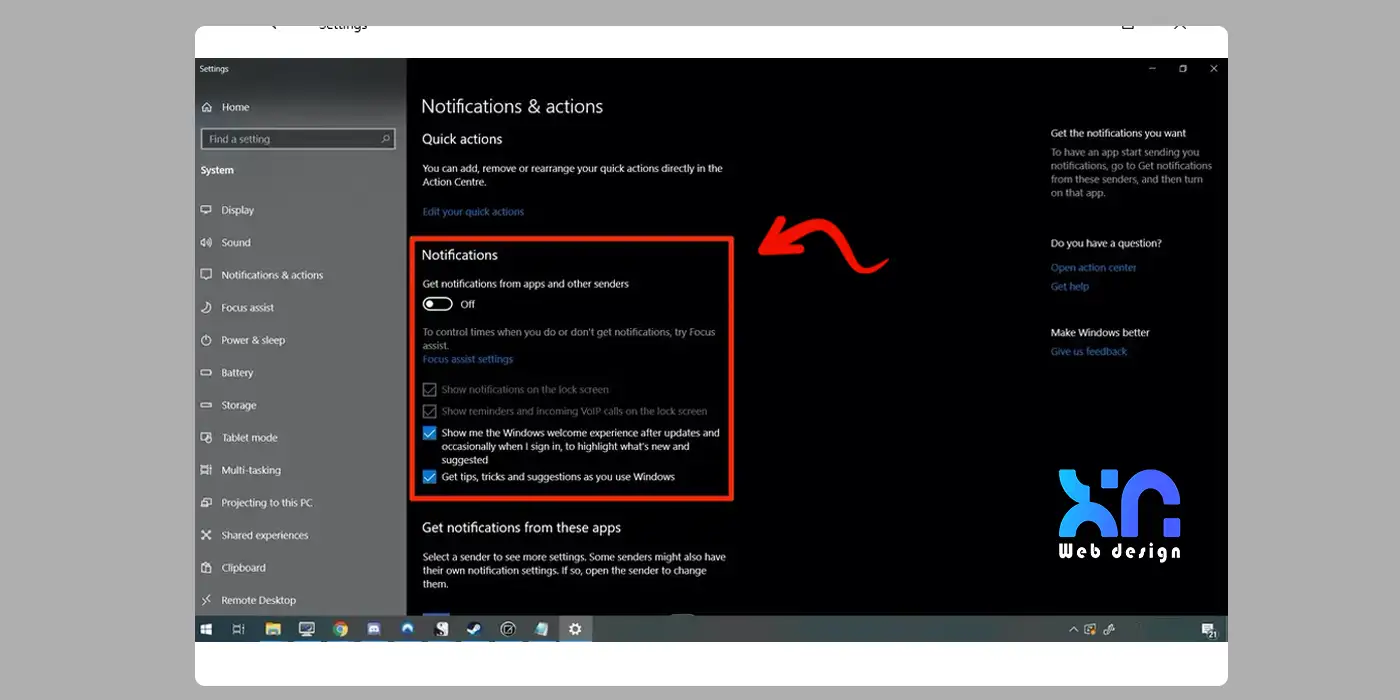Click the white S icon on taskbar

point(441,629)
